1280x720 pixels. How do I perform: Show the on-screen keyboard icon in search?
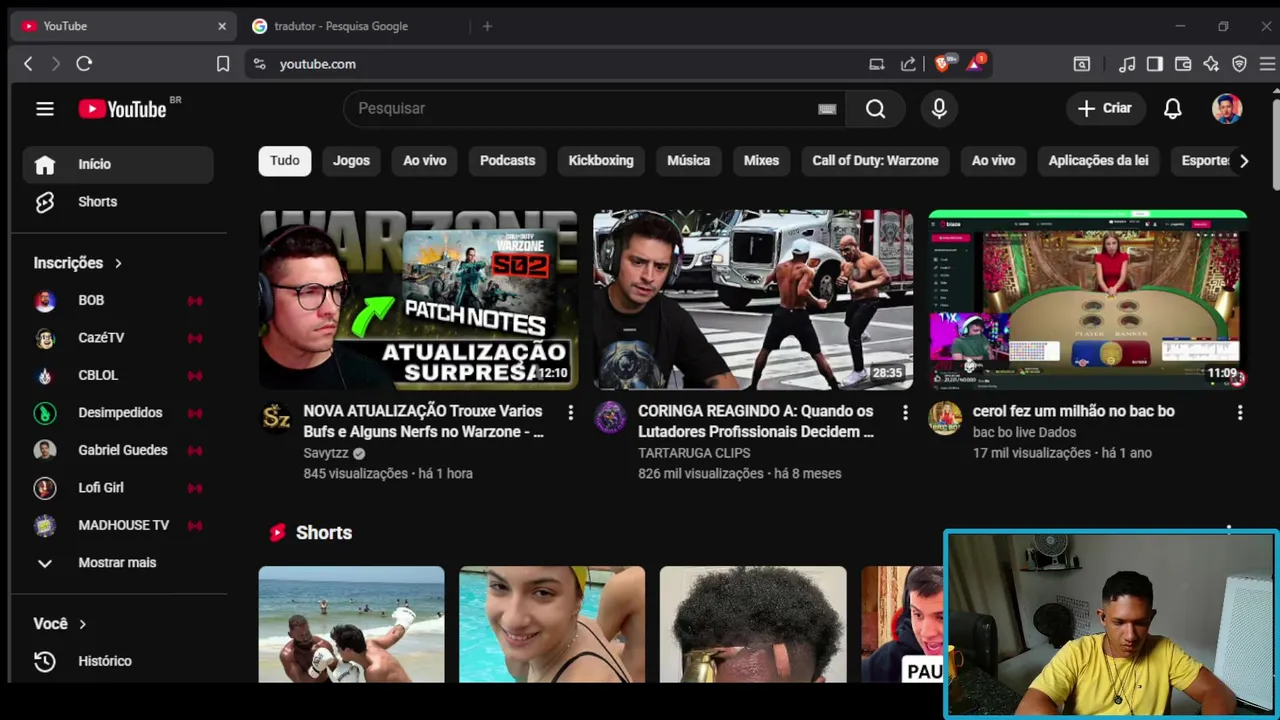point(827,109)
